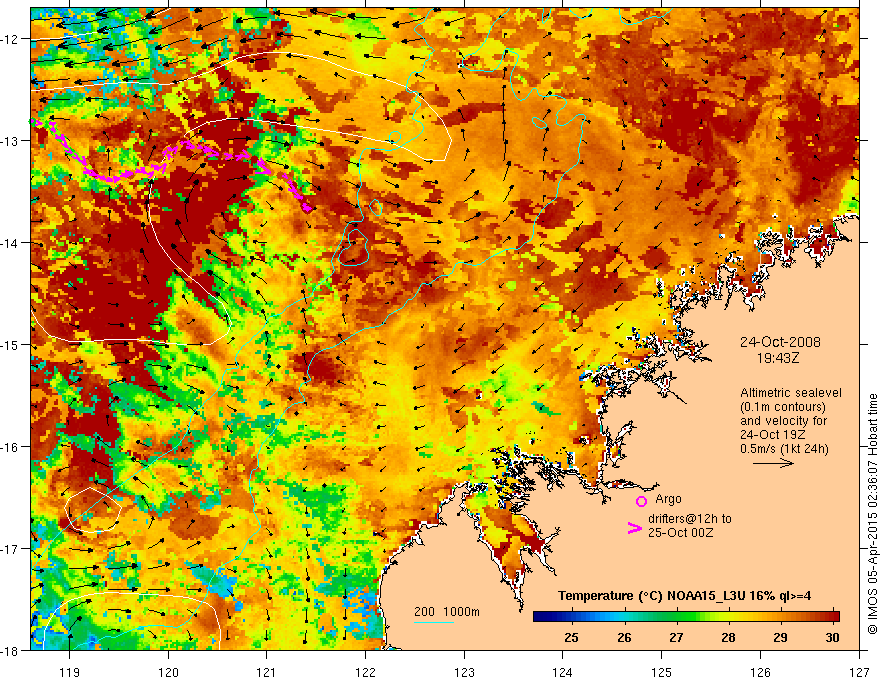Click the 0.5m/s velocity scale arrow

click(773, 463)
